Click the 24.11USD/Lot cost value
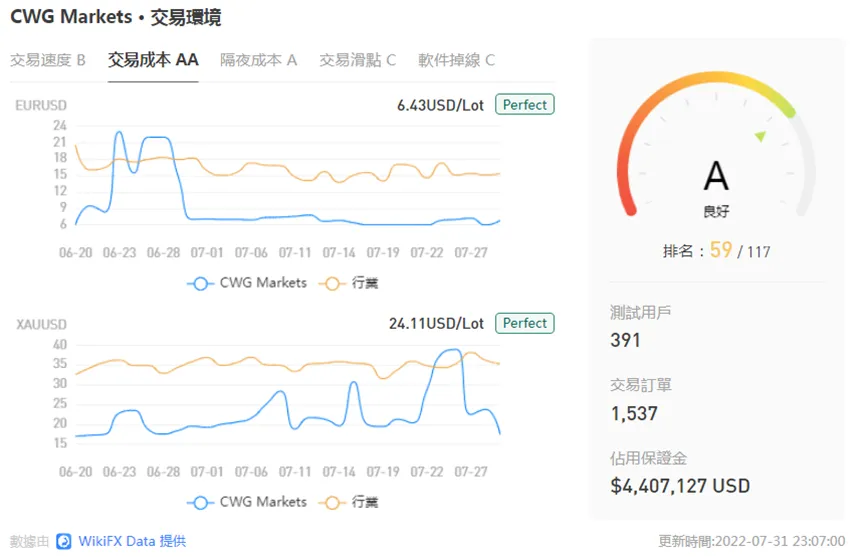 [436, 323]
